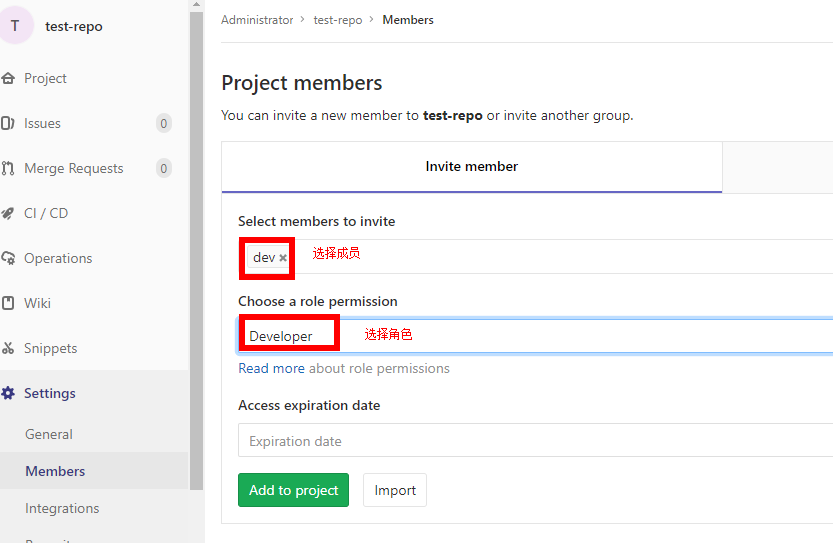Open Read more about role permissions
The image size is (833, 543).
(x=271, y=368)
